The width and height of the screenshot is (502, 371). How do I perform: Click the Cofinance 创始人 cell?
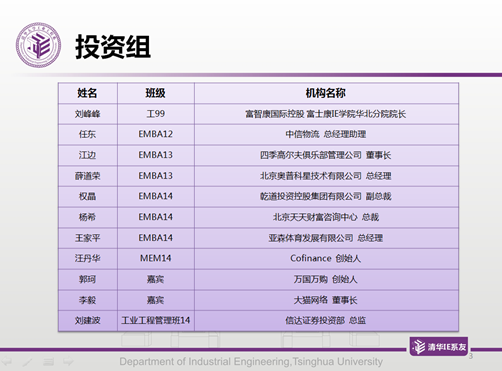[326, 258]
